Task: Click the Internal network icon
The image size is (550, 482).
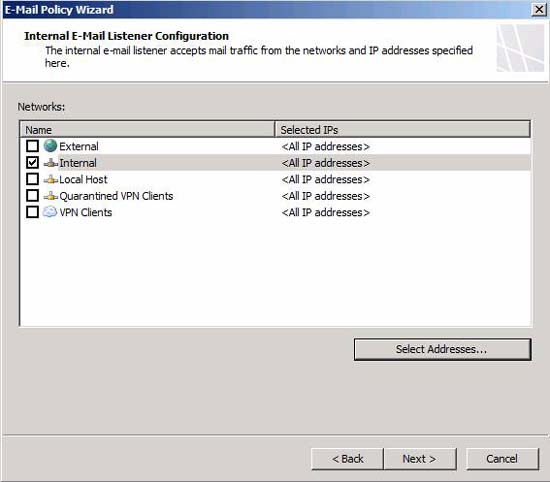Action: tap(51, 163)
